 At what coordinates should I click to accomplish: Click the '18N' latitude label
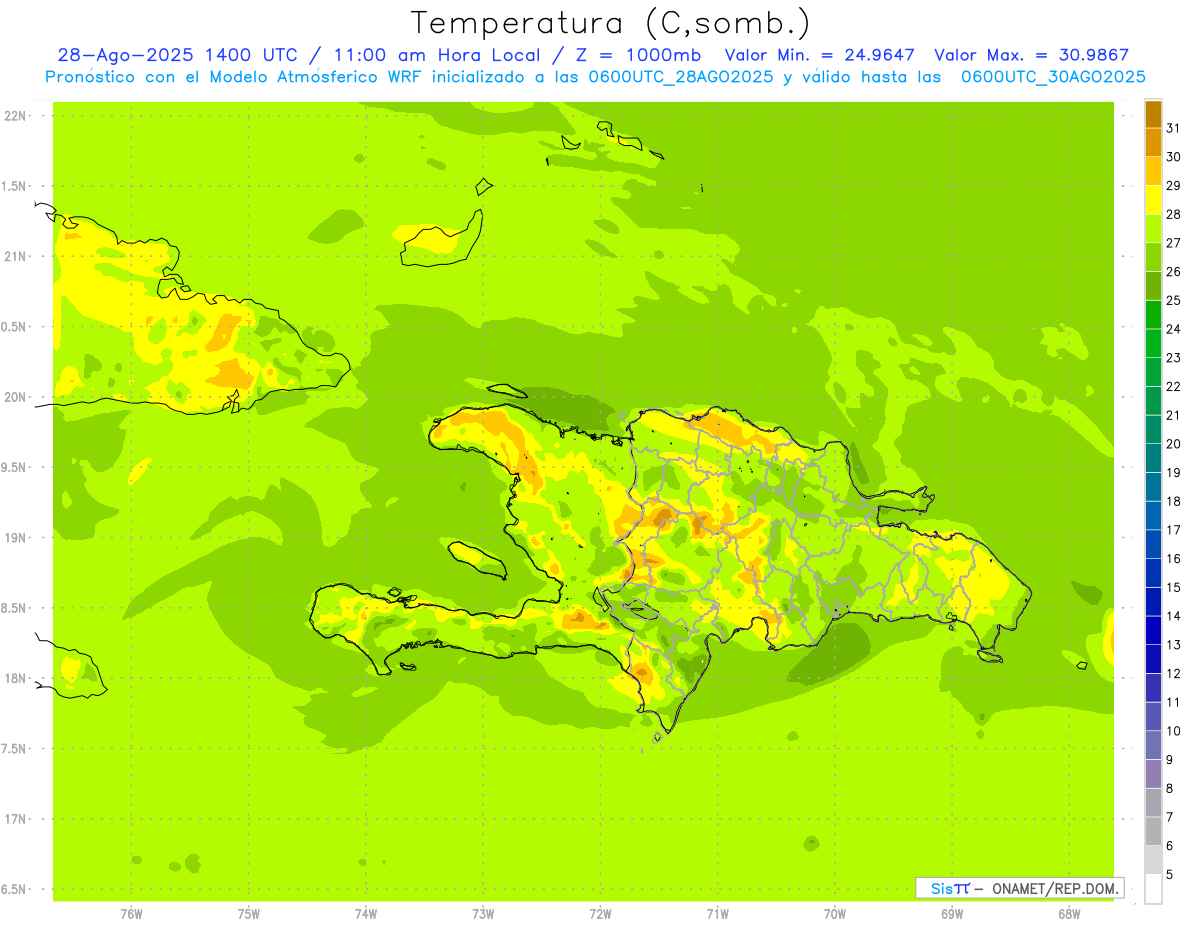pos(16,678)
